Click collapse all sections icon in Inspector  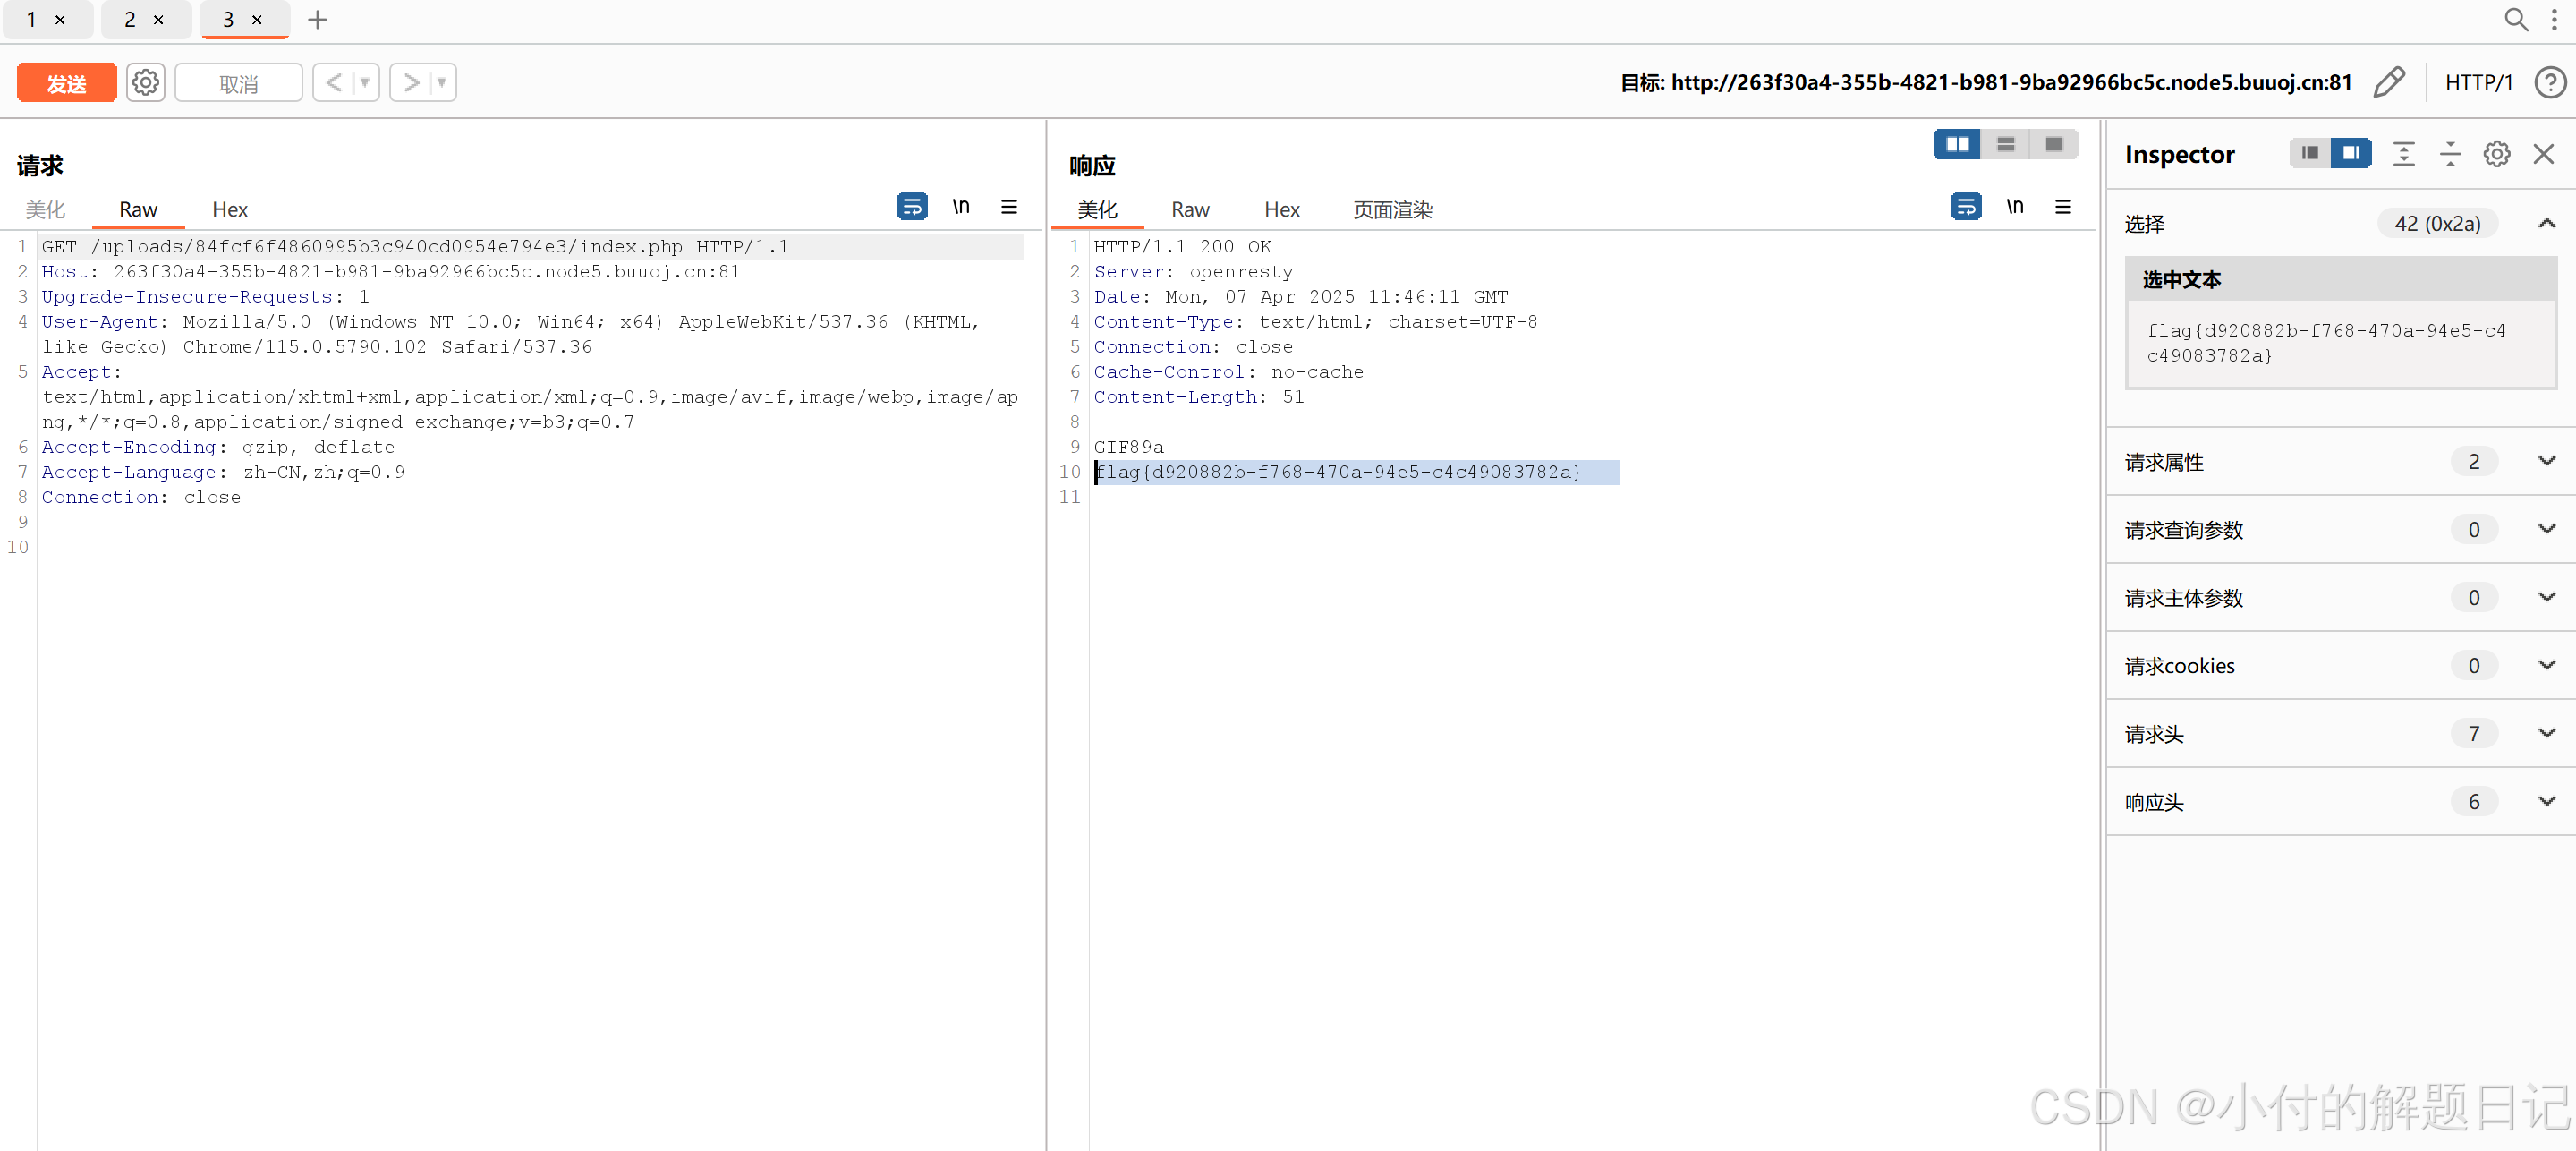[x=2450, y=154]
